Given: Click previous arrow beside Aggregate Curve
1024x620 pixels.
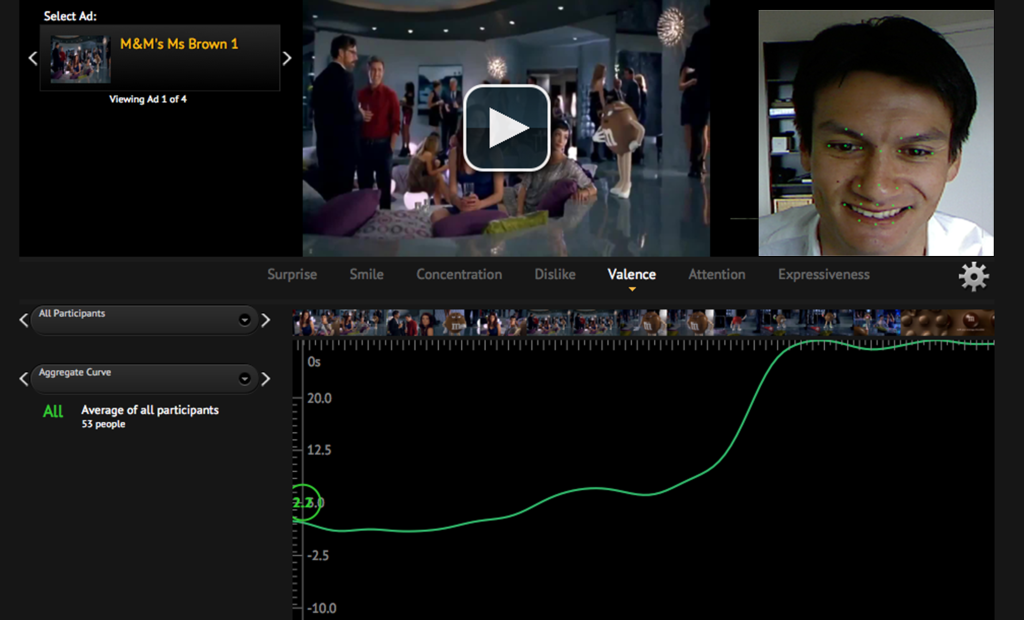Looking at the screenshot, I should (24, 379).
